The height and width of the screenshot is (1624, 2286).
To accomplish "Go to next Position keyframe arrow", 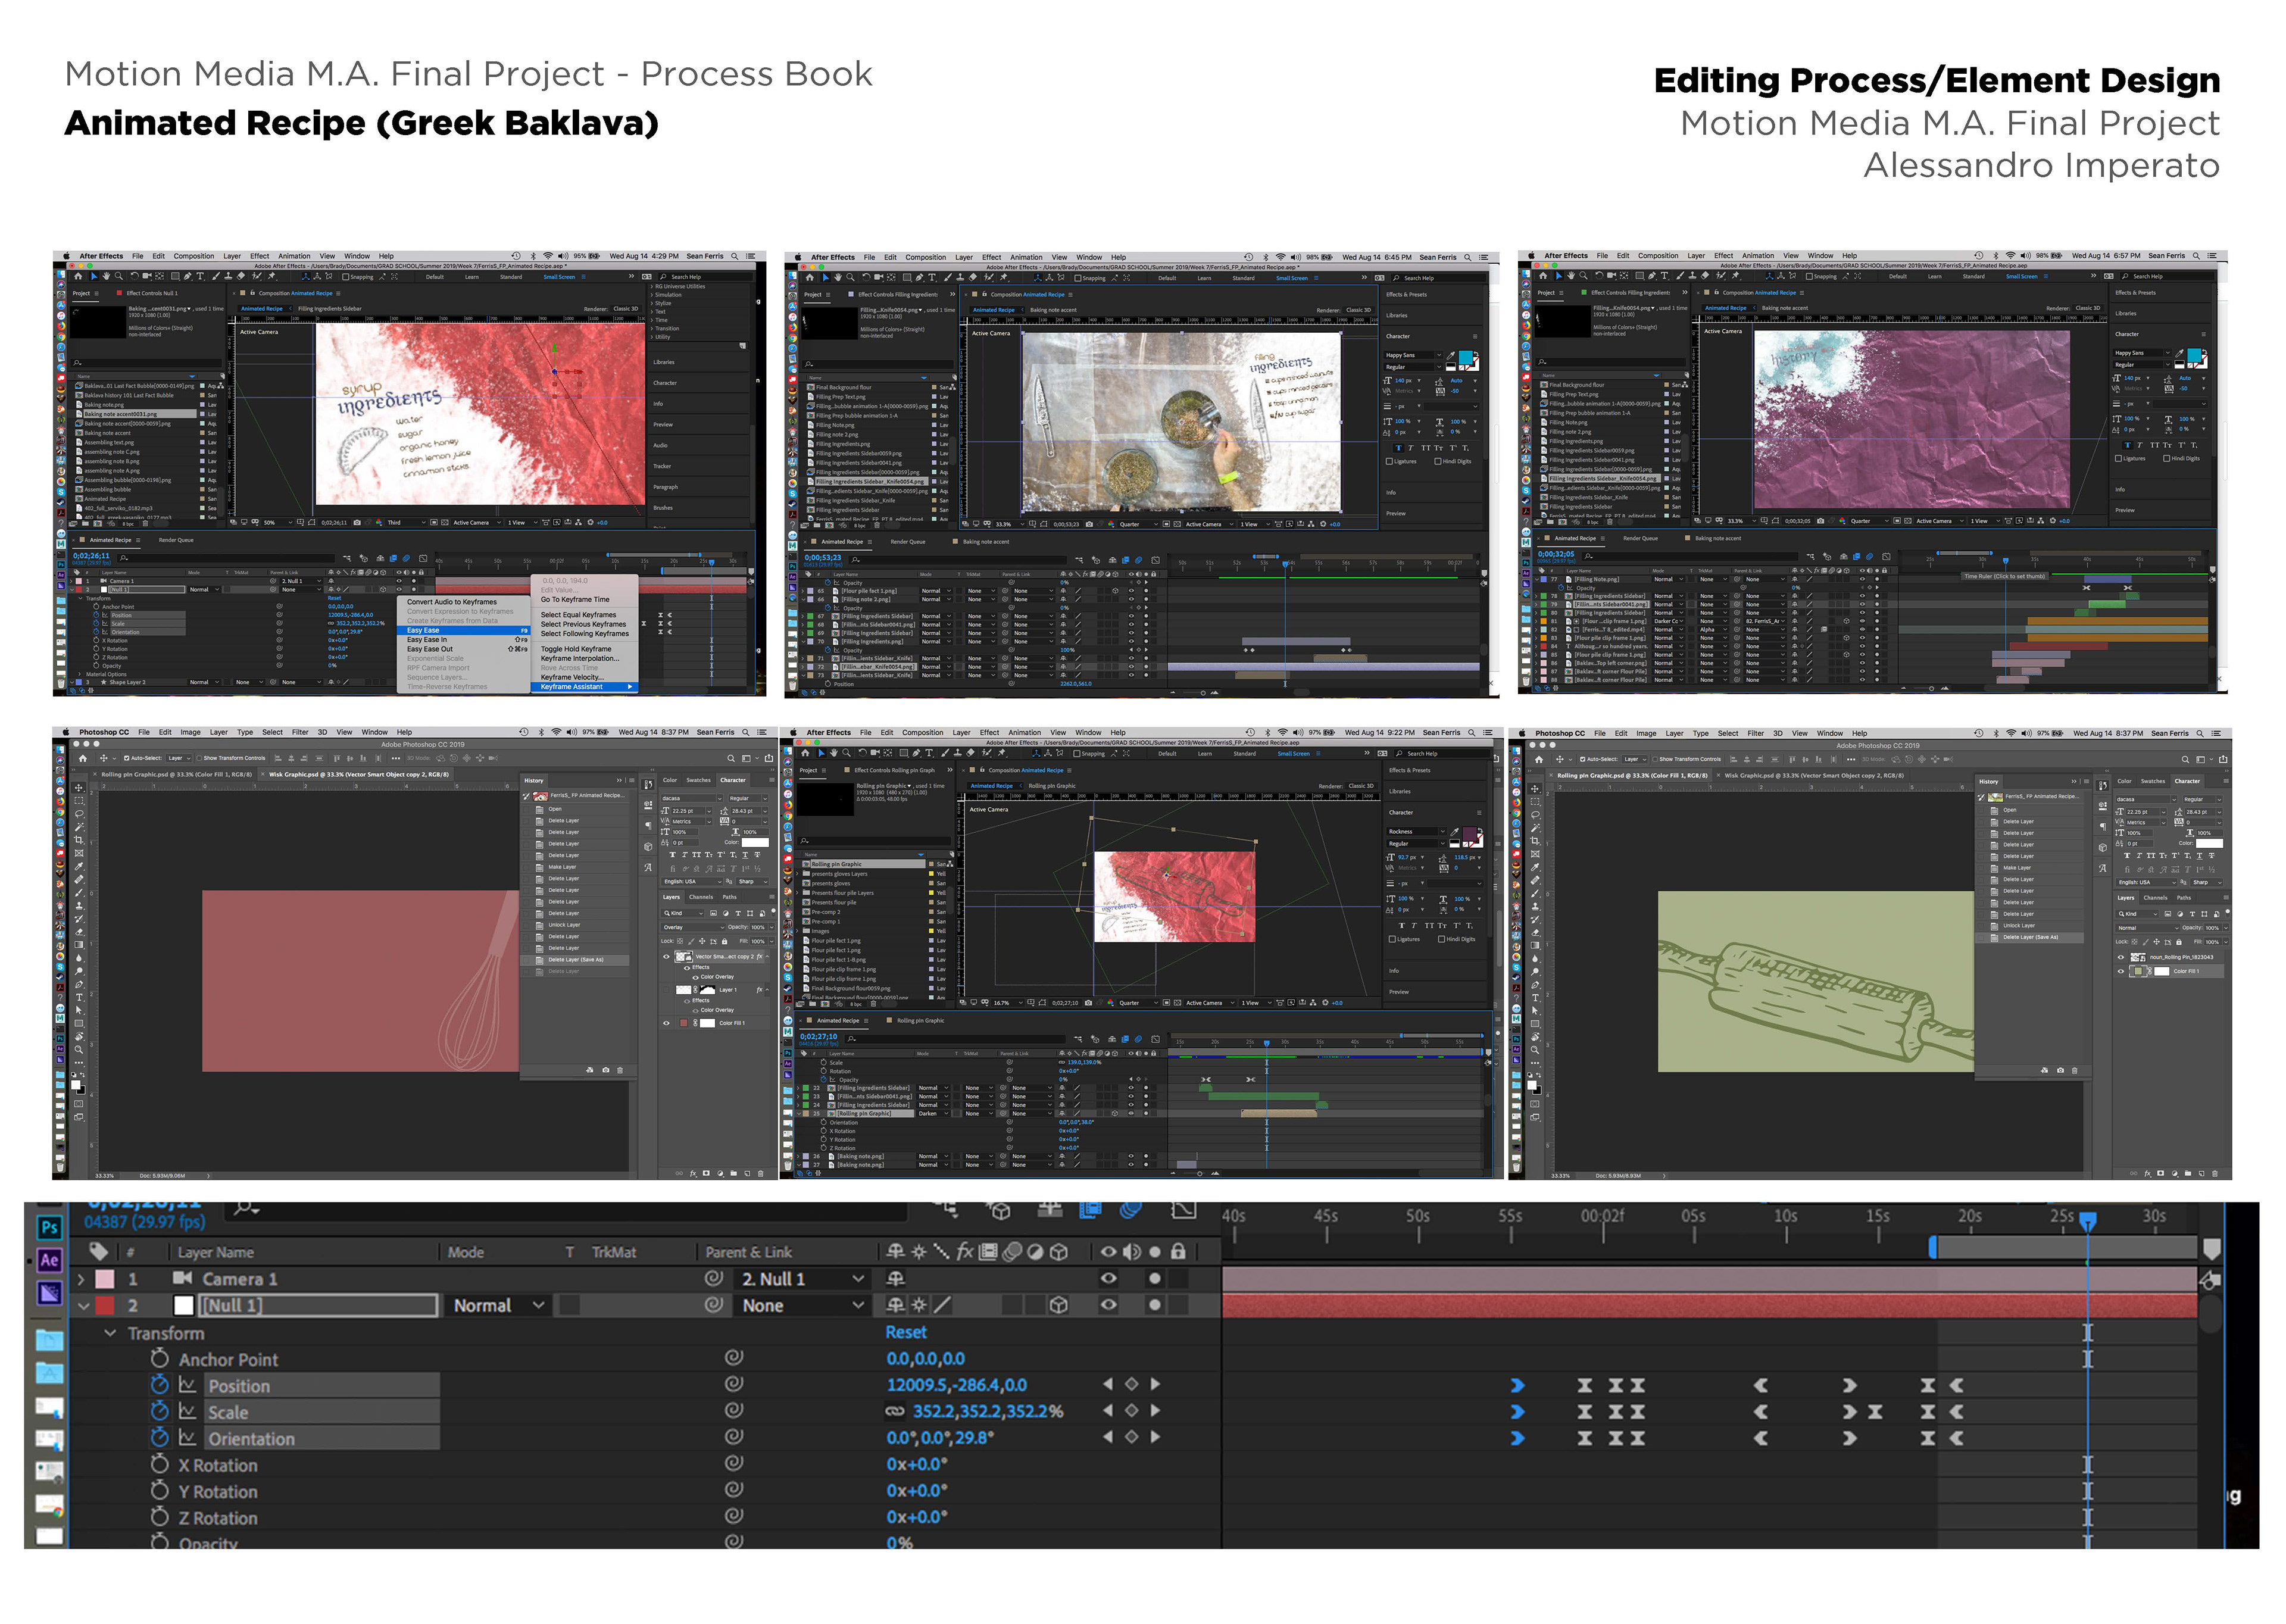I will tap(1156, 1385).
